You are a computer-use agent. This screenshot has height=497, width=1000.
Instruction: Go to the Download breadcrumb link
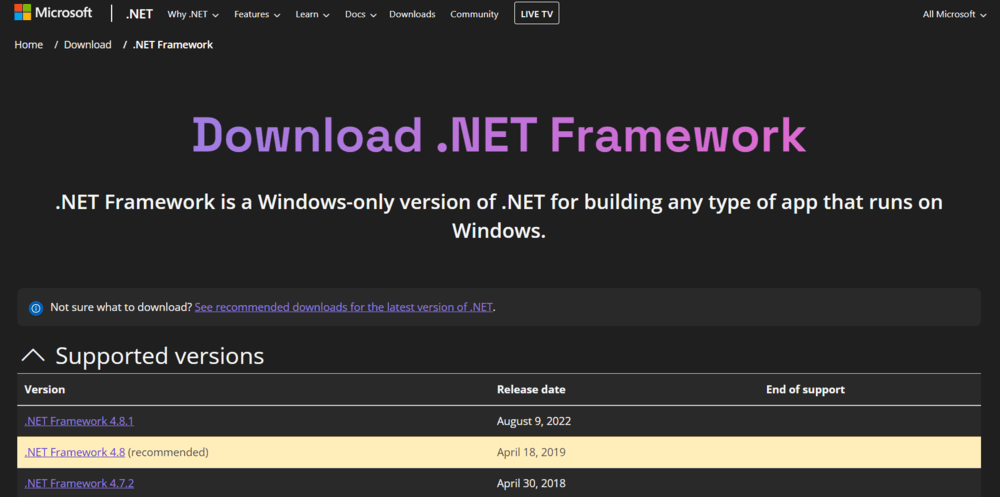pos(88,45)
